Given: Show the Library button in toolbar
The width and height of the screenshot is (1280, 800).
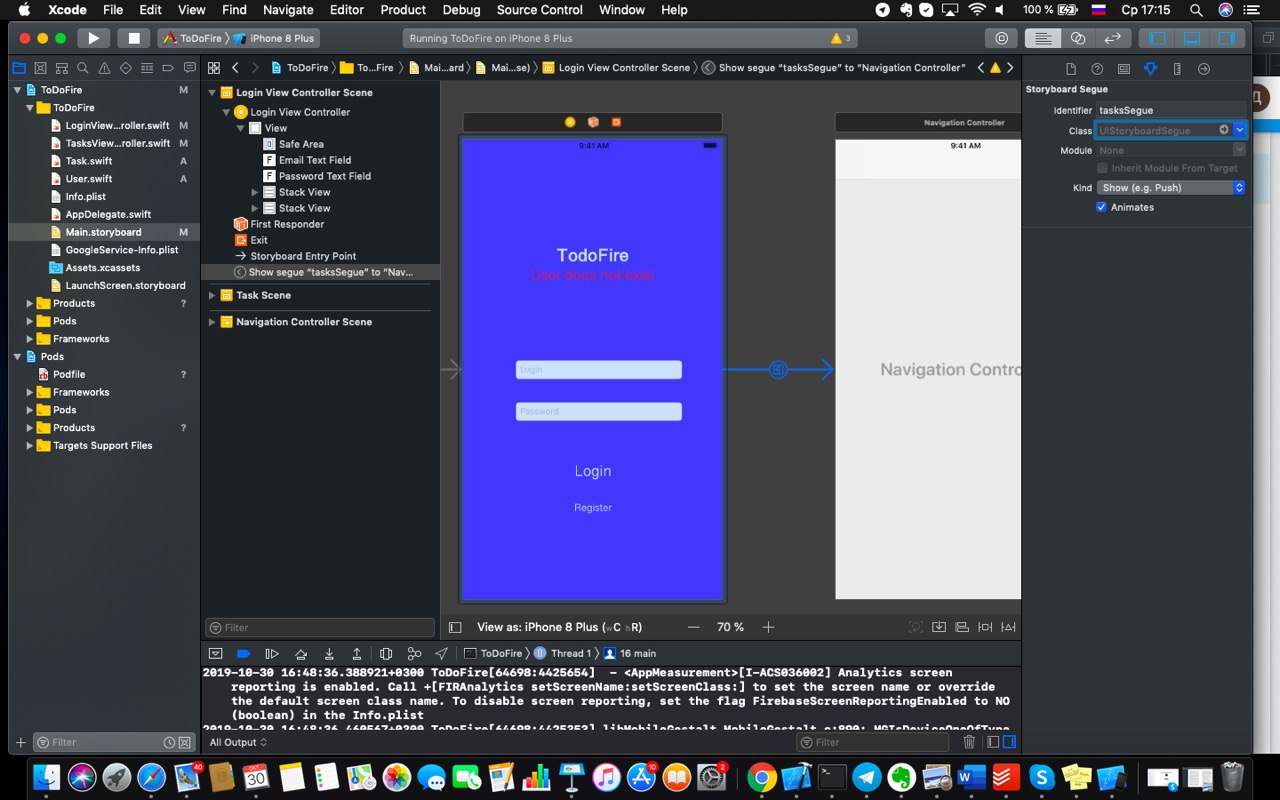Looking at the screenshot, I should [x=1001, y=38].
